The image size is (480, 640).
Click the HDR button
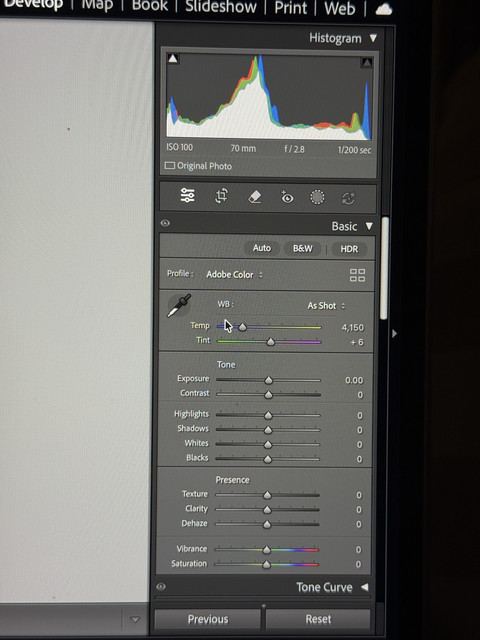click(349, 249)
